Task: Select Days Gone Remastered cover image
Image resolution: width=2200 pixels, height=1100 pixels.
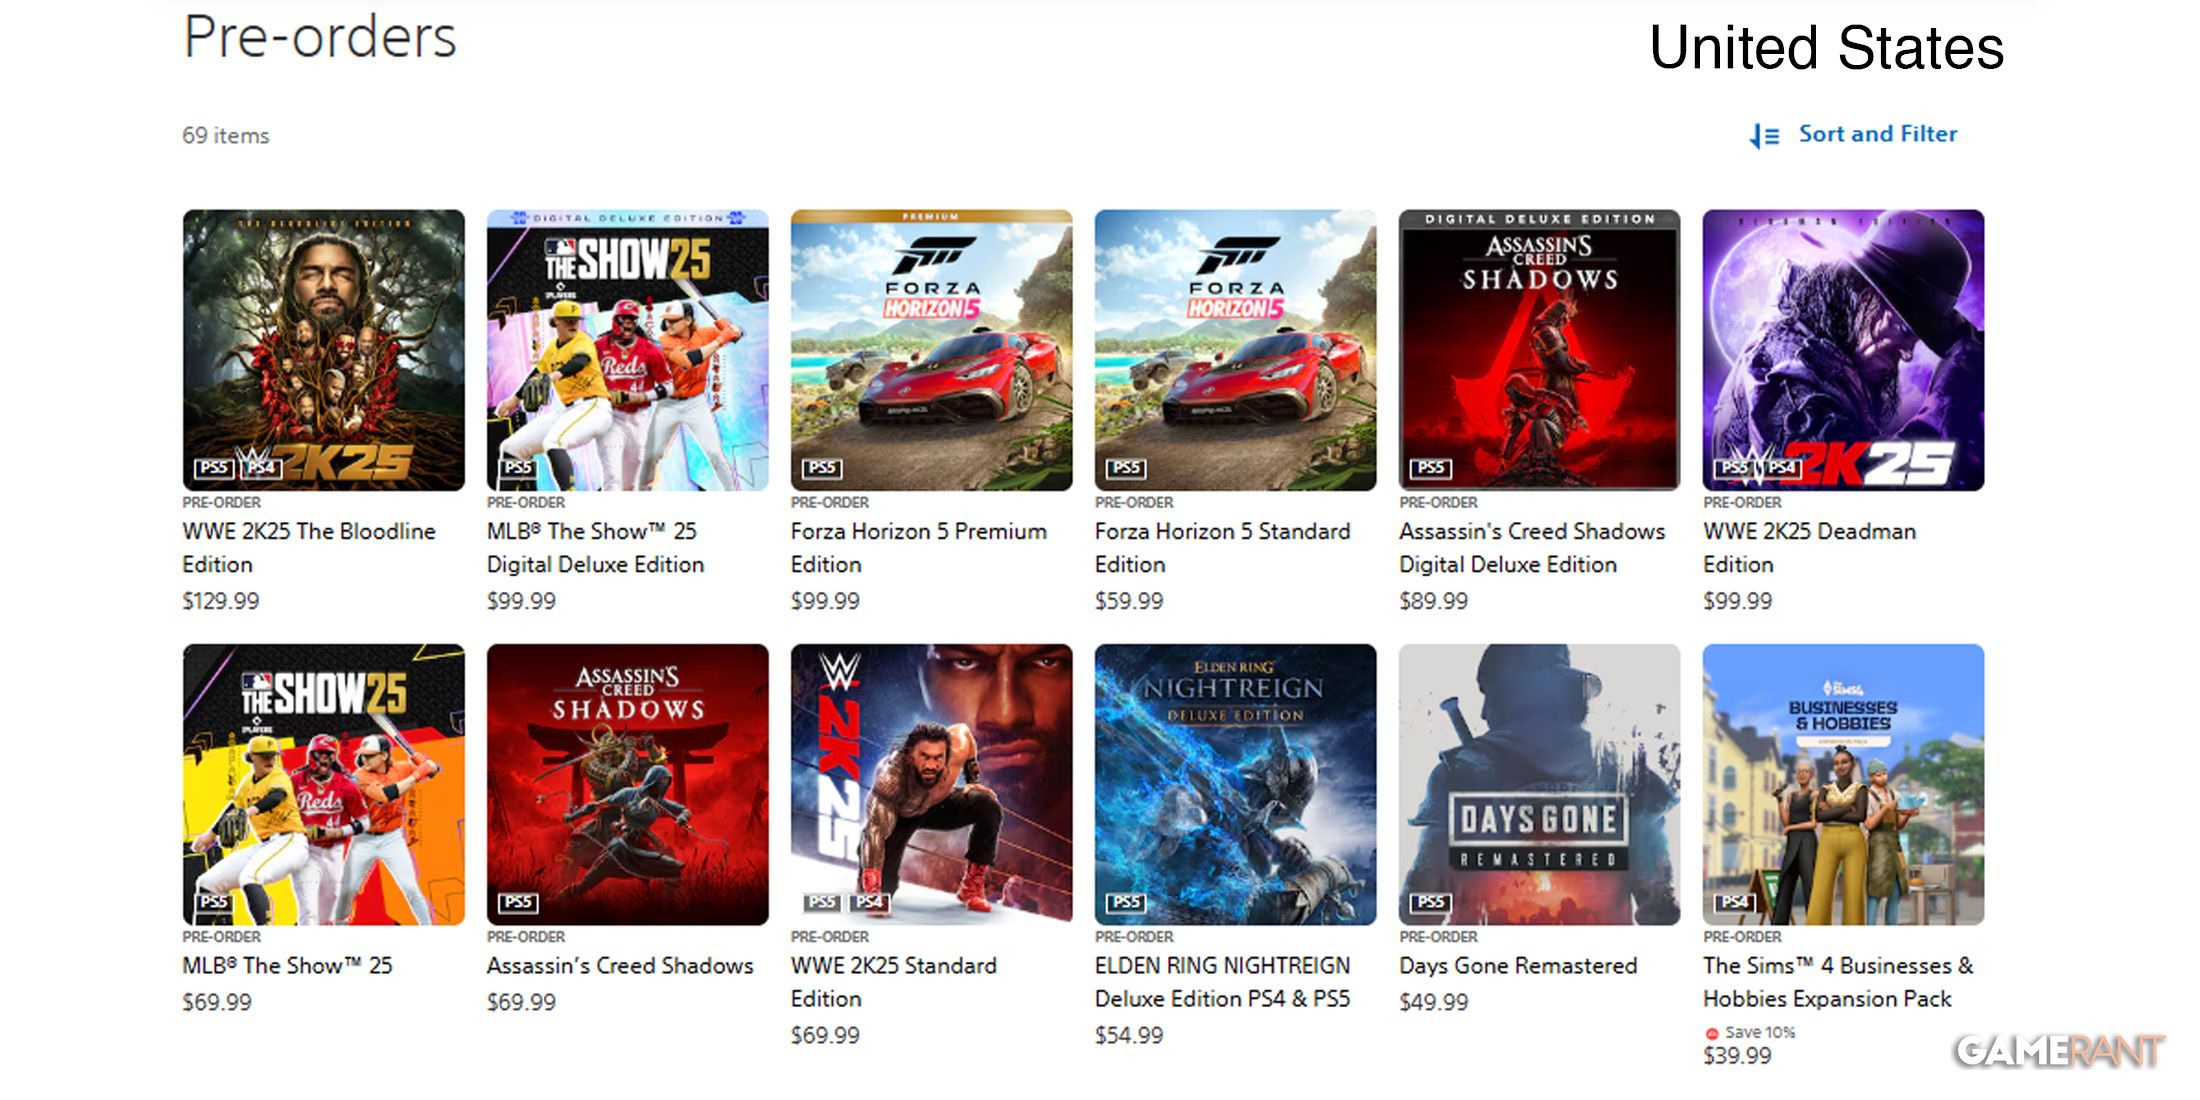Action: coord(1540,785)
